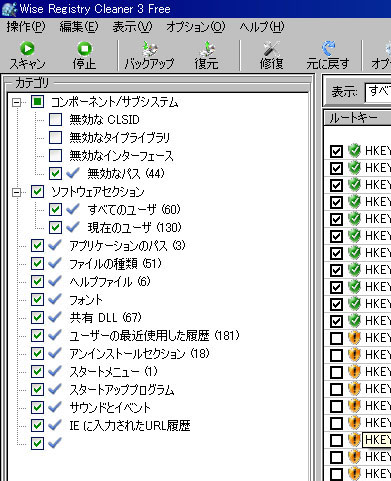Uncheck the ファイルの種類 (51) checkbox
Image resolution: width=391 pixels, height=481 pixels.
click(37, 264)
